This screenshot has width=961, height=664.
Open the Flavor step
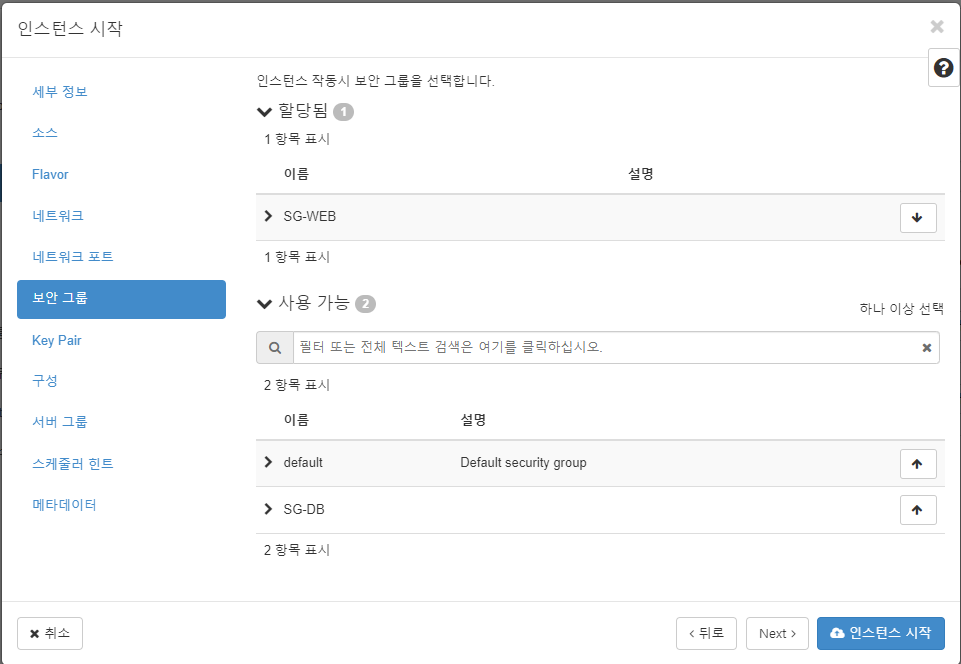50,174
